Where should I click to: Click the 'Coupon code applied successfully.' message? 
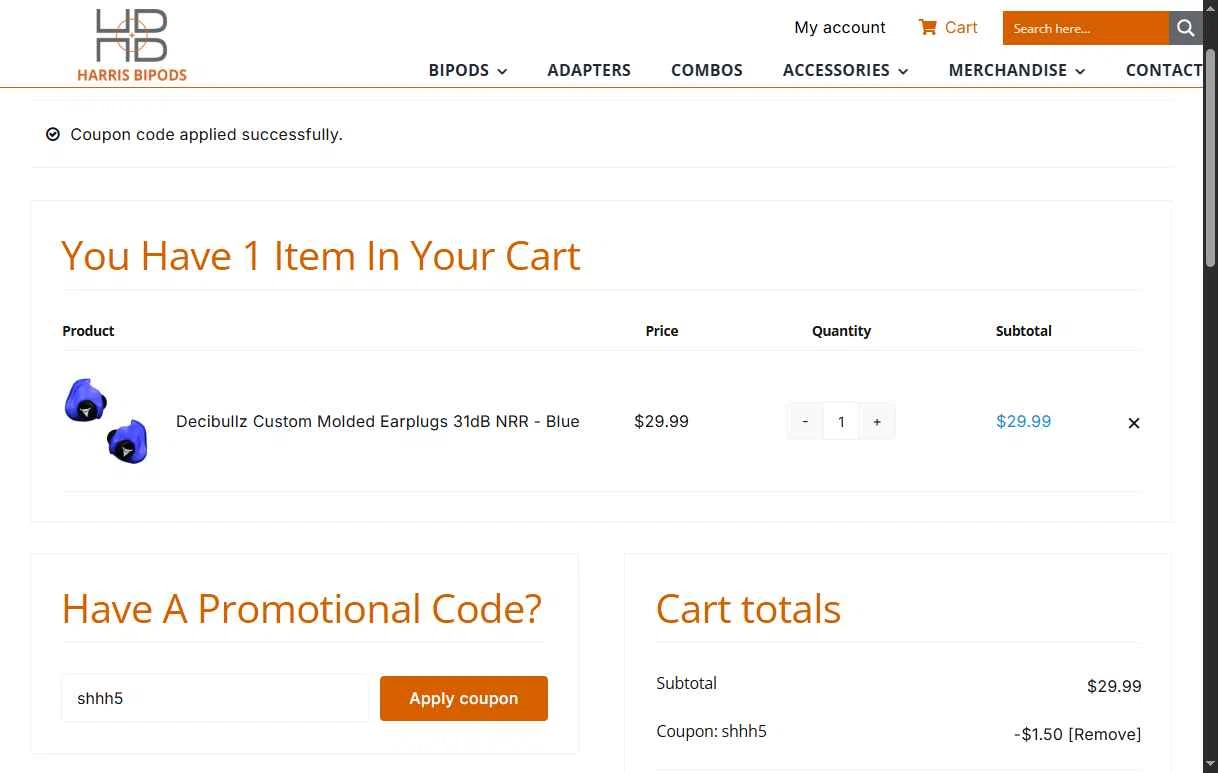[x=206, y=134]
